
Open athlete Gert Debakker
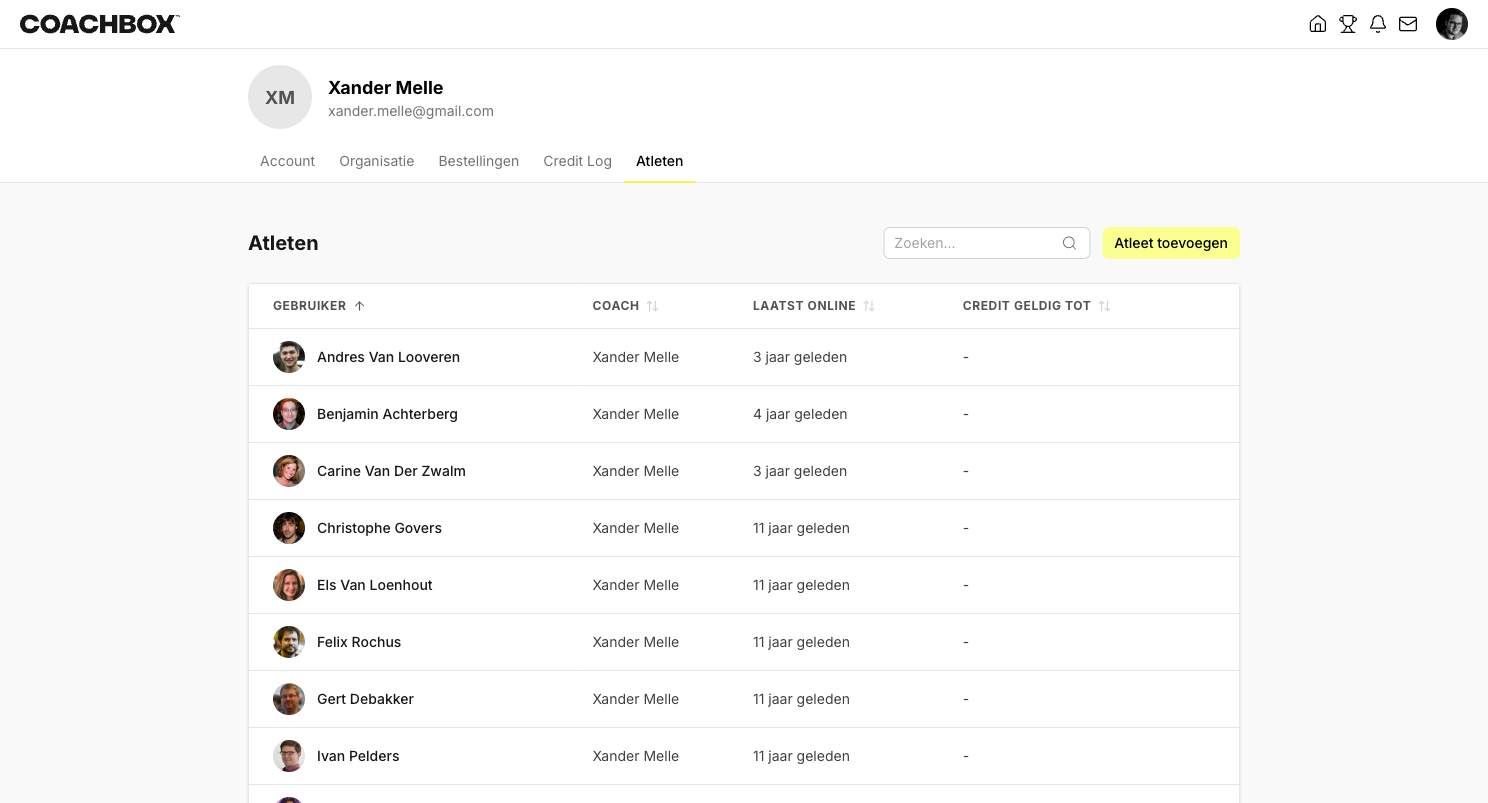tap(365, 699)
